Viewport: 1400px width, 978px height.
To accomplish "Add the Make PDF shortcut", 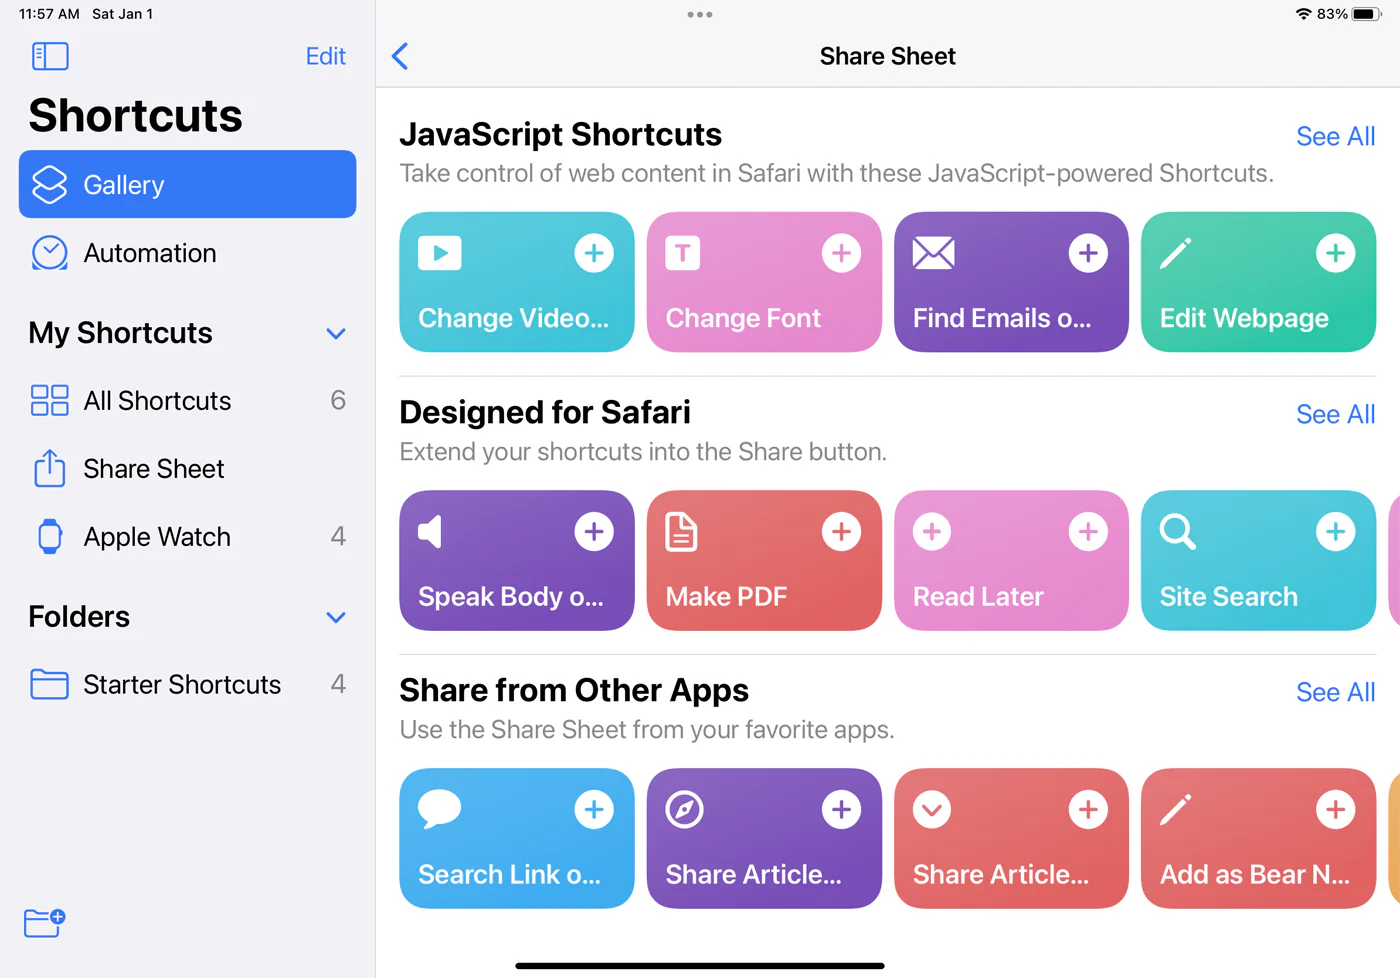I will 841,531.
